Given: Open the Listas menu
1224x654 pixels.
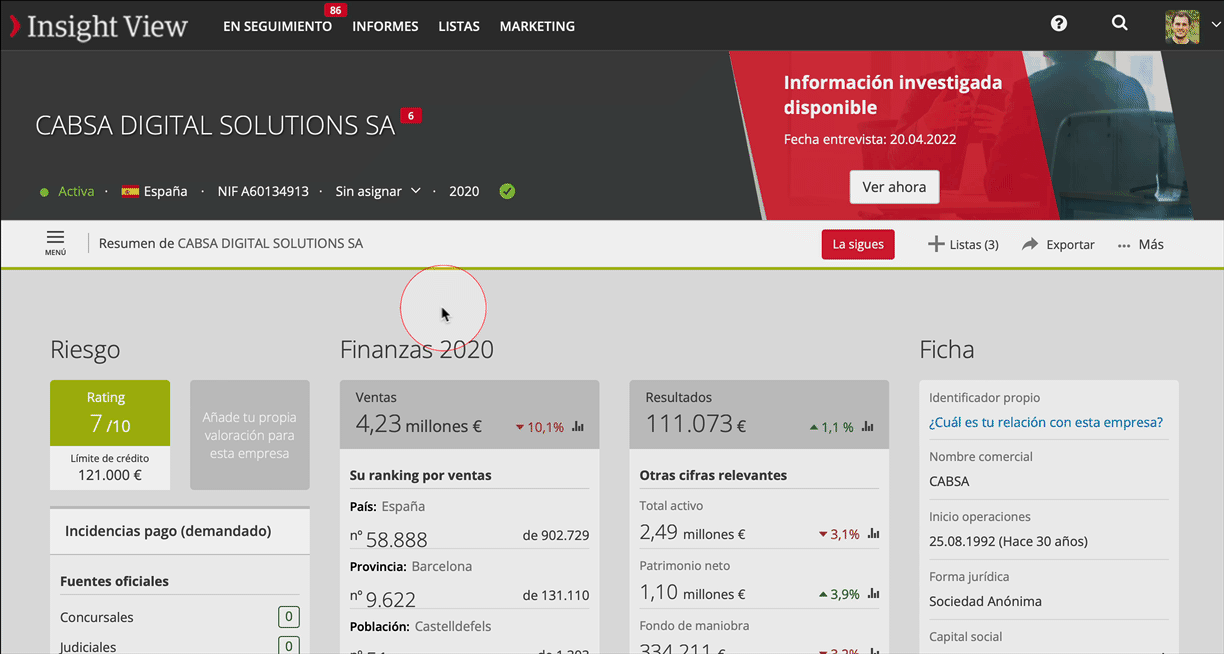Looking at the screenshot, I should (x=459, y=27).
